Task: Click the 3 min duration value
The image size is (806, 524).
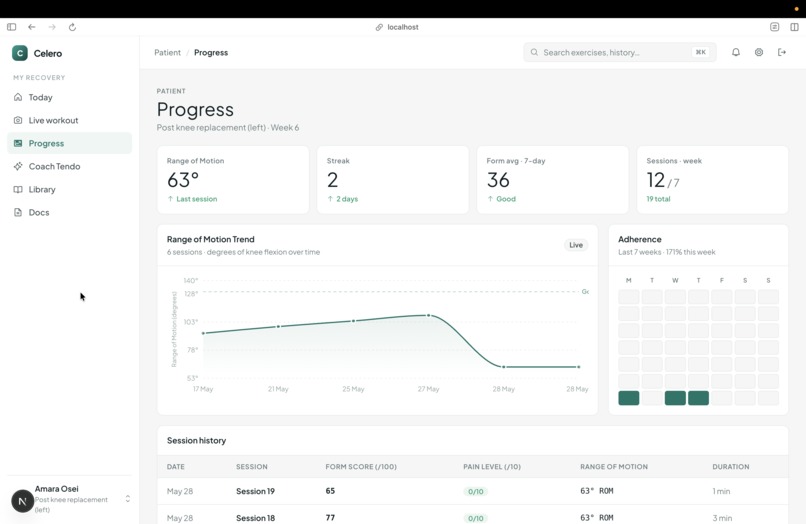Action: (722, 518)
